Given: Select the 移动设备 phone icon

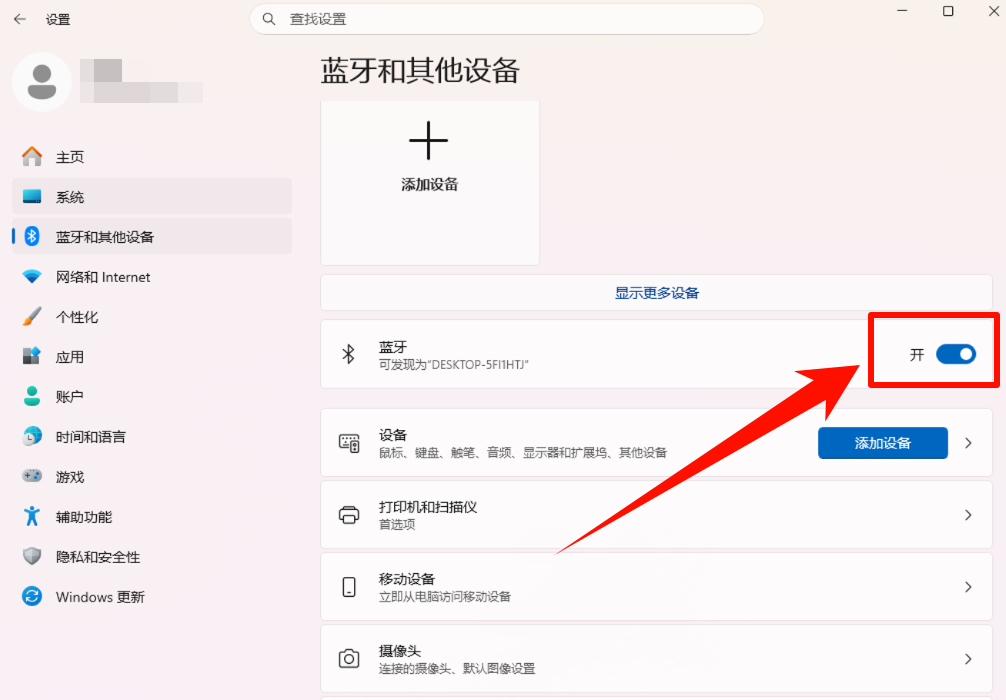Looking at the screenshot, I should coord(349,586).
